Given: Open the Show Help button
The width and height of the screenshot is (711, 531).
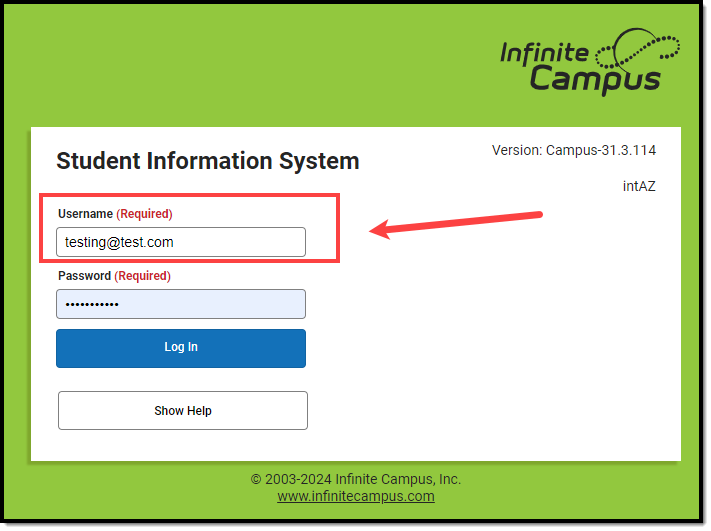Looking at the screenshot, I should tap(183, 410).
